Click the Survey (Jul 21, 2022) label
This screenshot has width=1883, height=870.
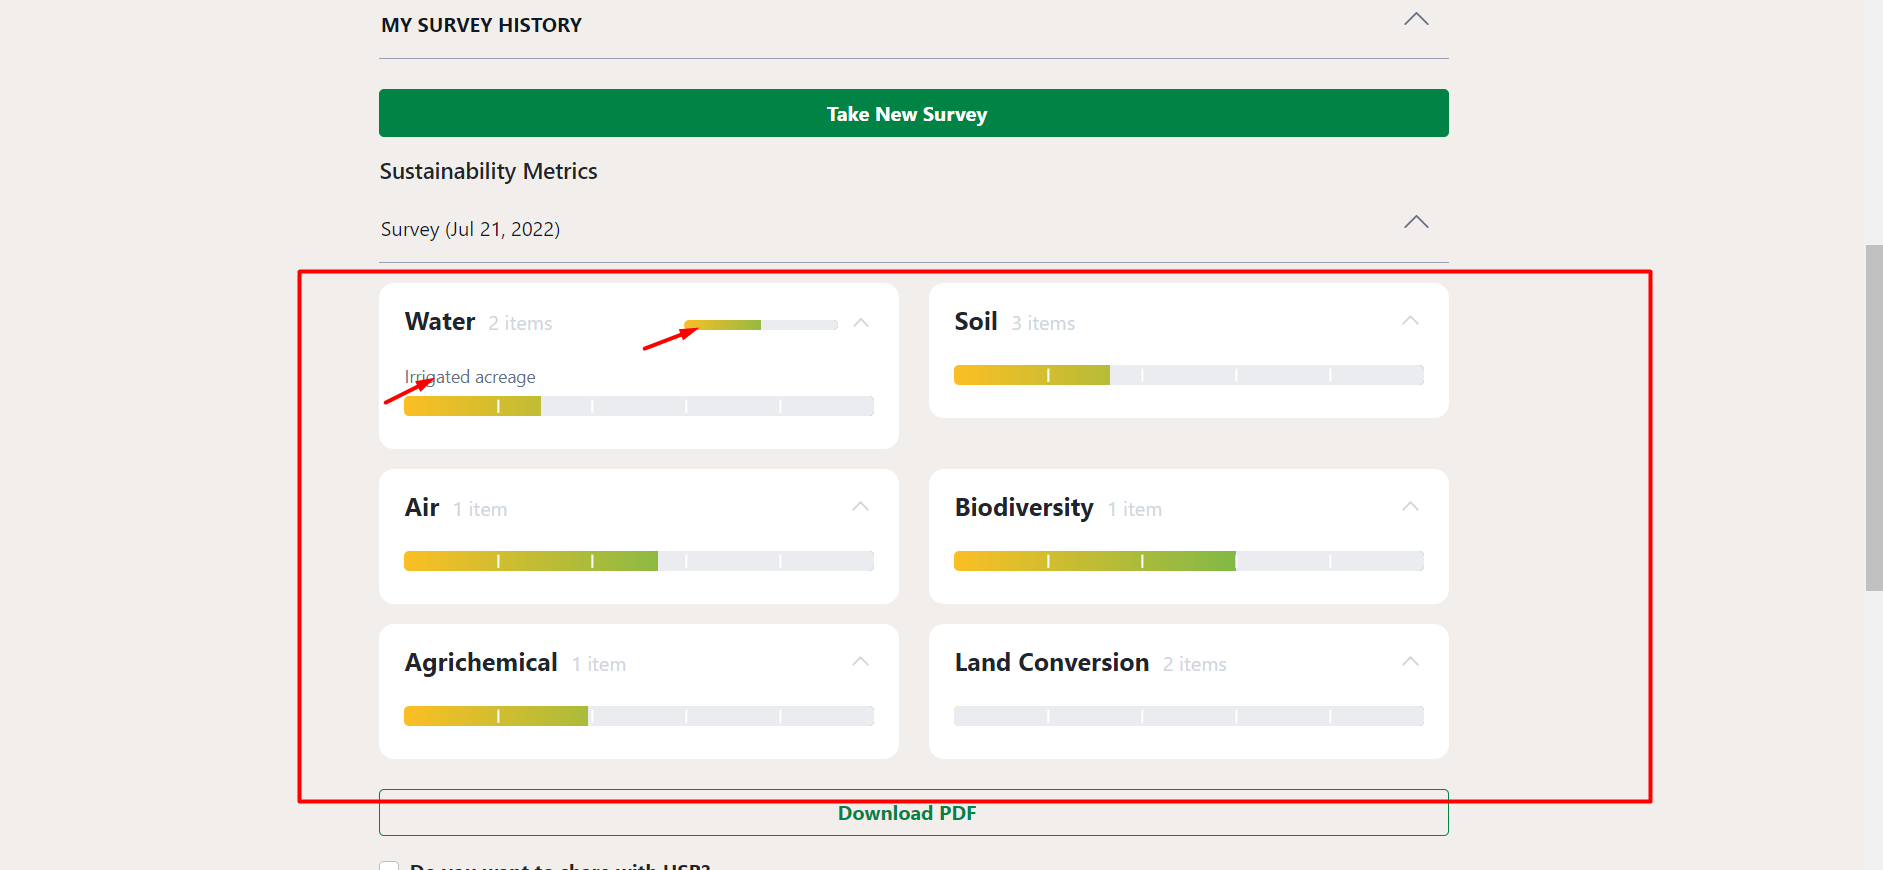[470, 229]
